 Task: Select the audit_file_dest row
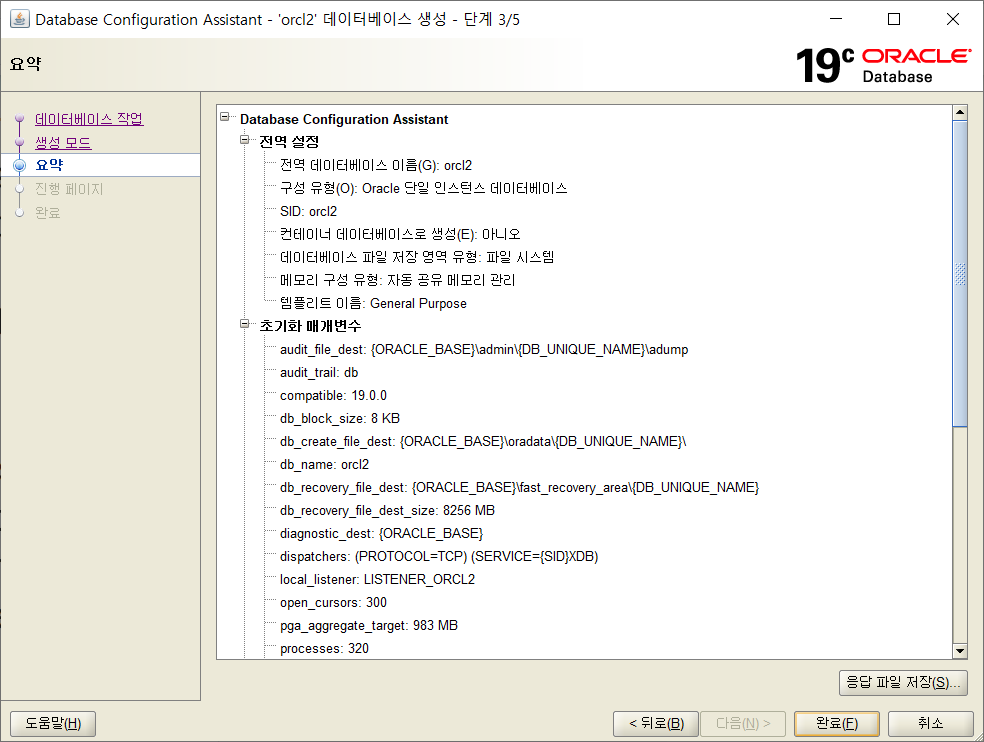click(x=484, y=350)
